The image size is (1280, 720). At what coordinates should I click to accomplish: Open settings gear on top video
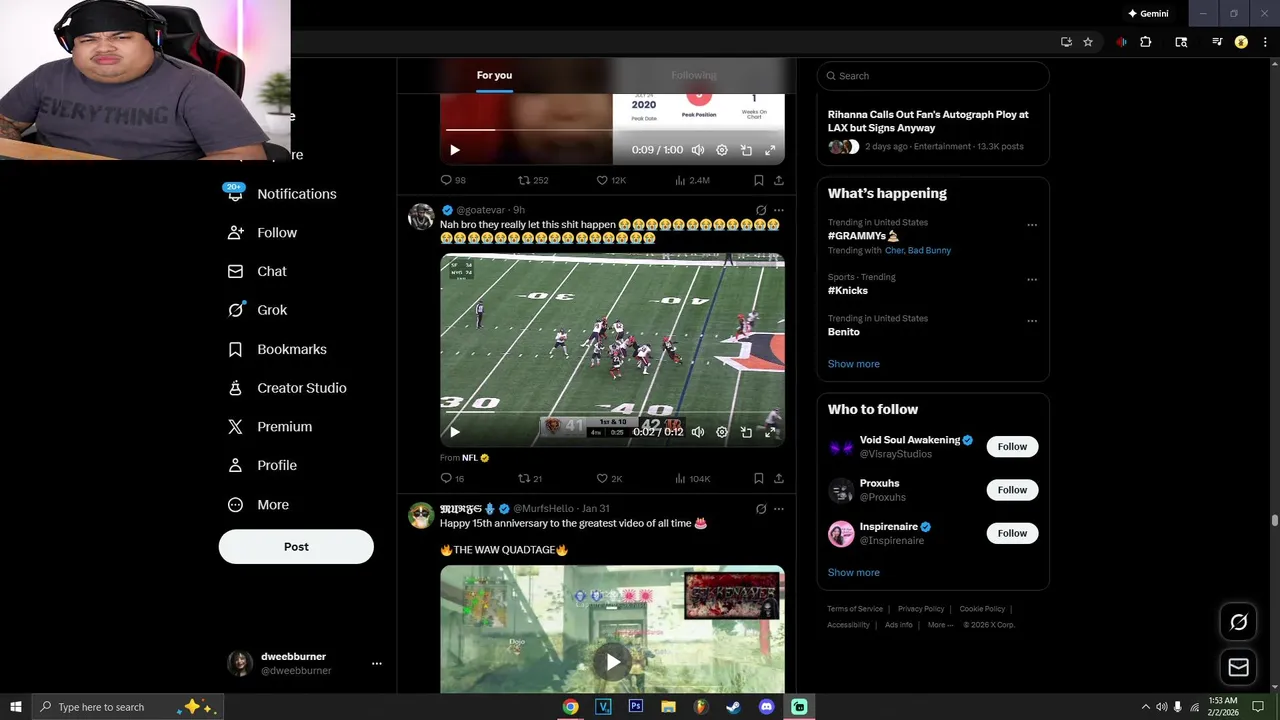click(722, 150)
